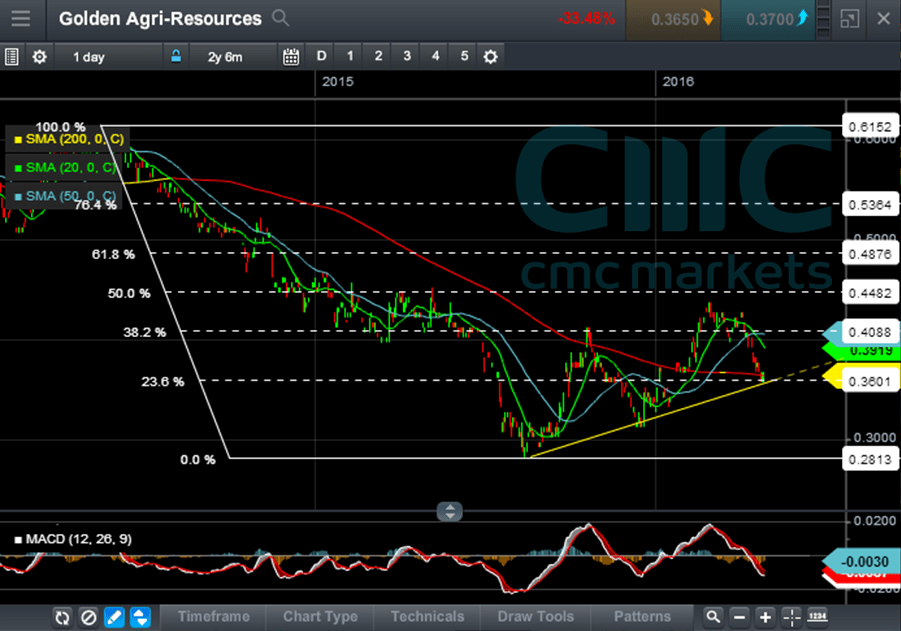Image resolution: width=901 pixels, height=631 pixels.
Task: Open the Technicals tab
Action: pyautogui.click(x=428, y=617)
